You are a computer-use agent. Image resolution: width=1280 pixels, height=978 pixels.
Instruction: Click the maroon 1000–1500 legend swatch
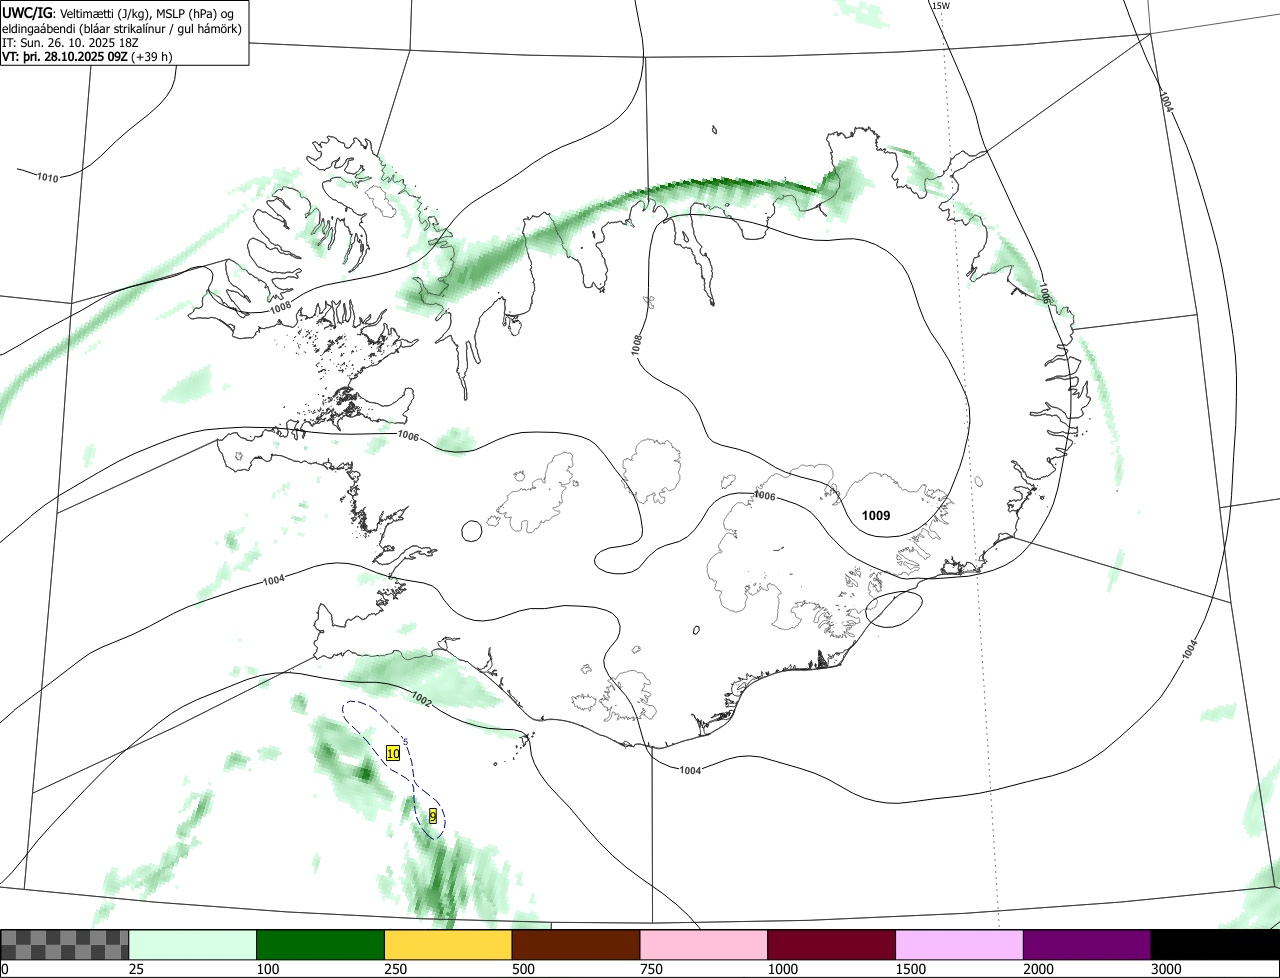[832, 945]
